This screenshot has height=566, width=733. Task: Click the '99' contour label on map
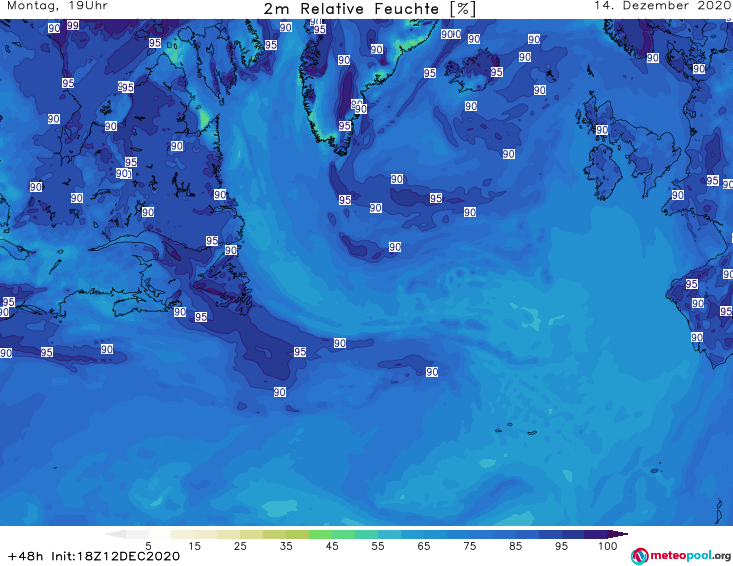click(x=73, y=25)
